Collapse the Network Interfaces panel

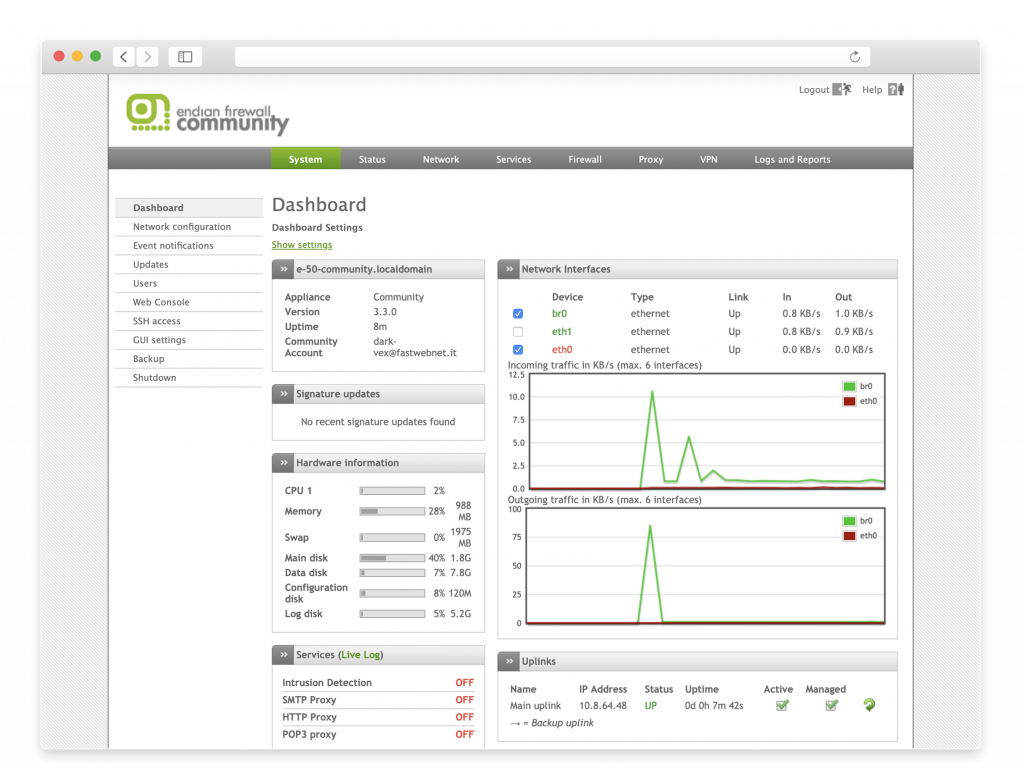point(509,269)
